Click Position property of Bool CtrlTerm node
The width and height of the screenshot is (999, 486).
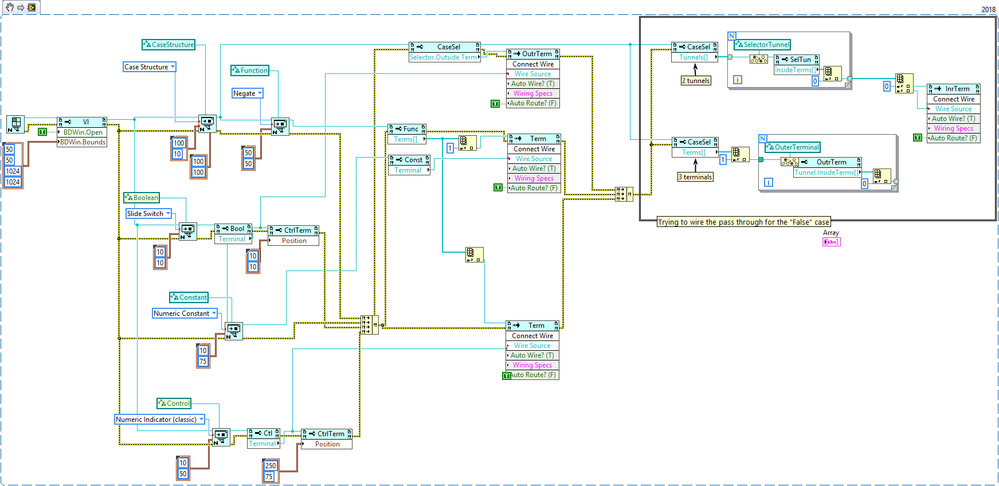pos(294,241)
